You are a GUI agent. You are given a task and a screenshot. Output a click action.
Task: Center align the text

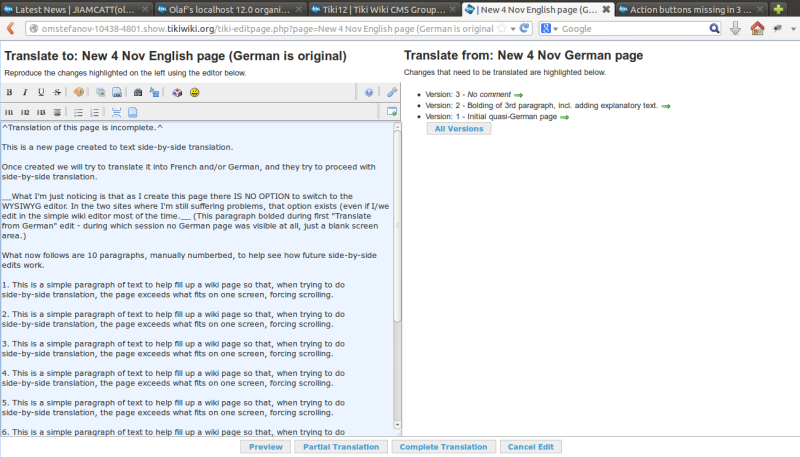57,112
